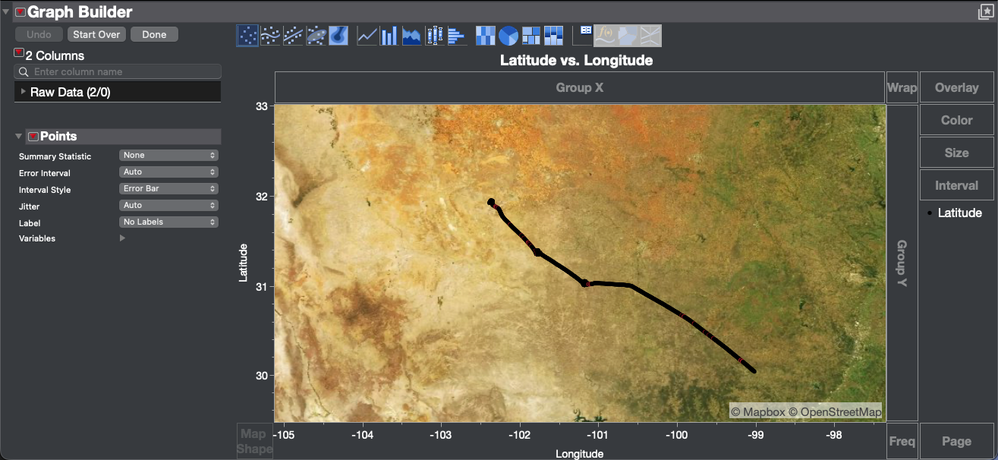Select the Bar chart icon
998x460 pixels.
(389, 36)
